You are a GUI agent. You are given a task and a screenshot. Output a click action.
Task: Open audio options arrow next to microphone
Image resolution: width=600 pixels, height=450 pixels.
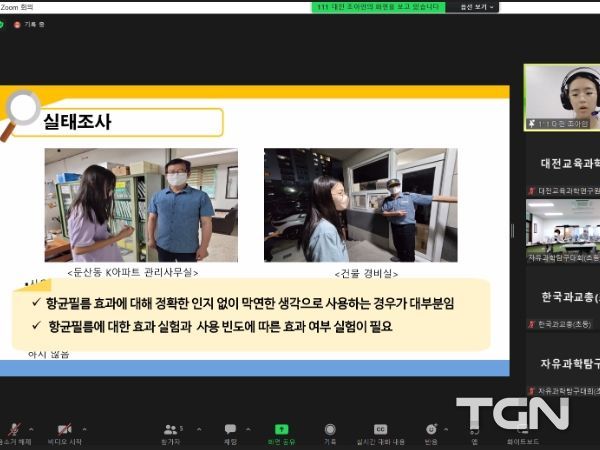point(31,429)
